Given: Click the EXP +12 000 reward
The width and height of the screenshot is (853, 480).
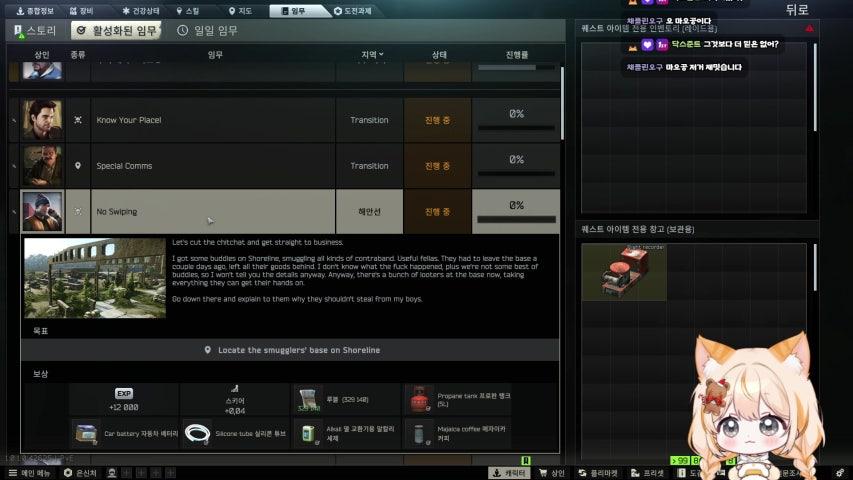Looking at the screenshot, I should 124,400.
